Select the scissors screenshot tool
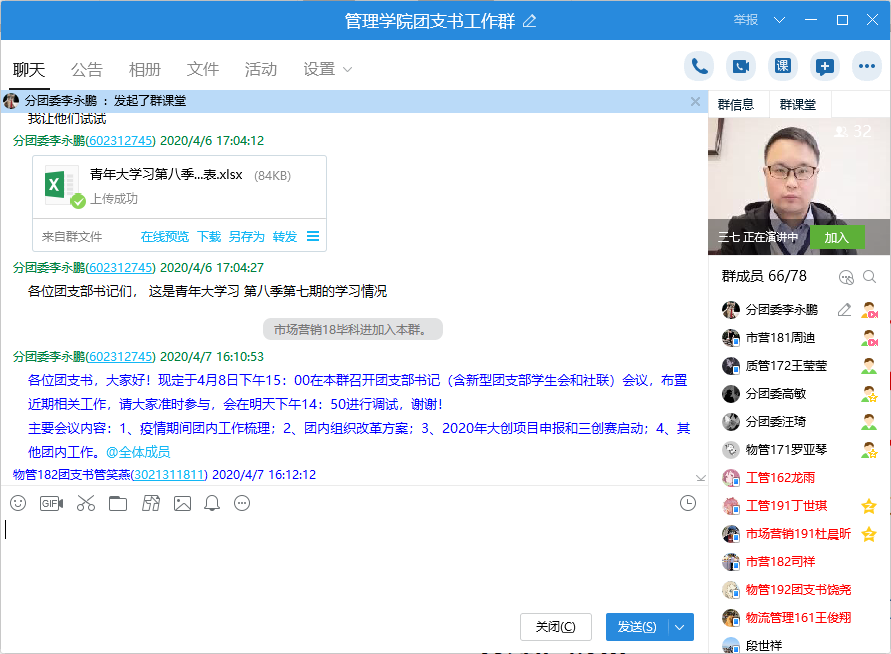The width and height of the screenshot is (891, 654). point(85,503)
